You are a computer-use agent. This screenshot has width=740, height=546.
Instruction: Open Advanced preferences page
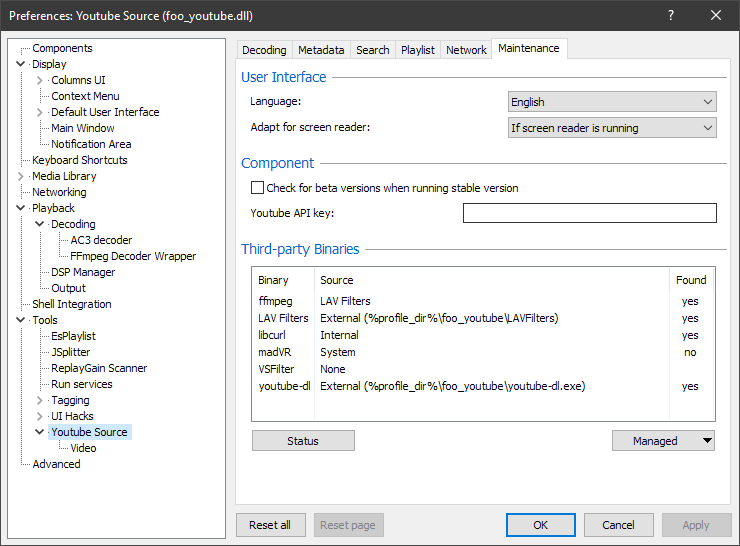[x=56, y=464]
